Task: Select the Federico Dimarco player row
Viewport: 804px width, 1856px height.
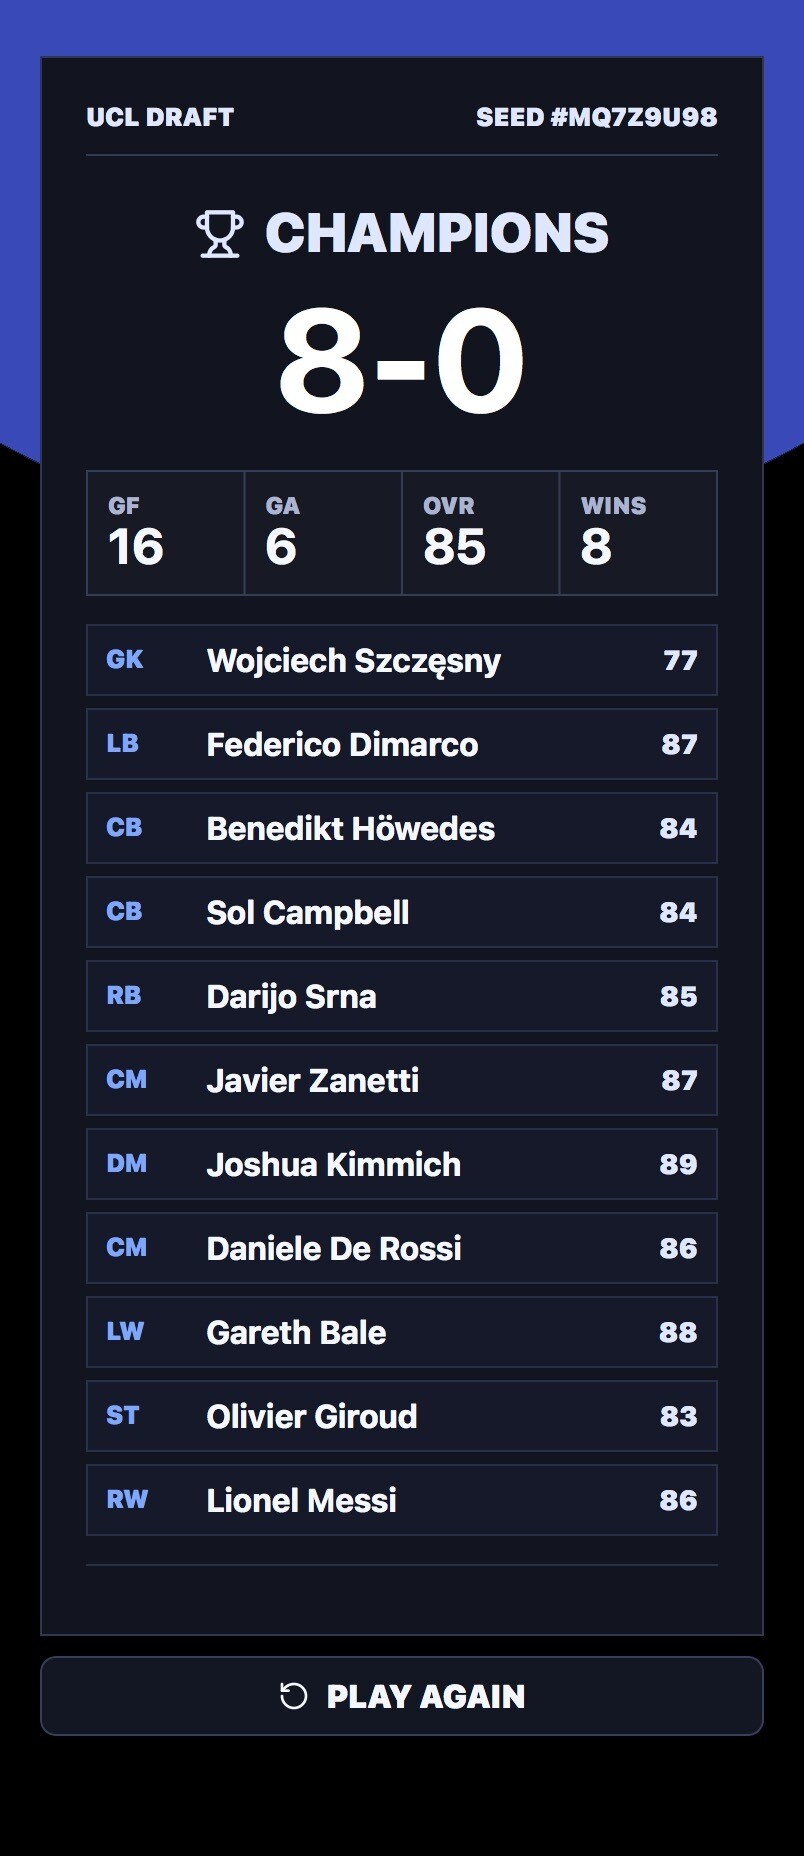Action: point(402,744)
